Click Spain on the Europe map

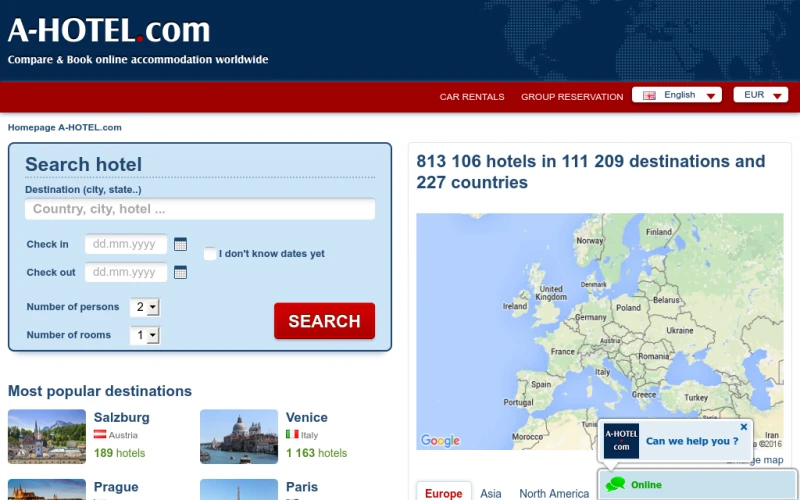pyautogui.click(x=541, y=384)
